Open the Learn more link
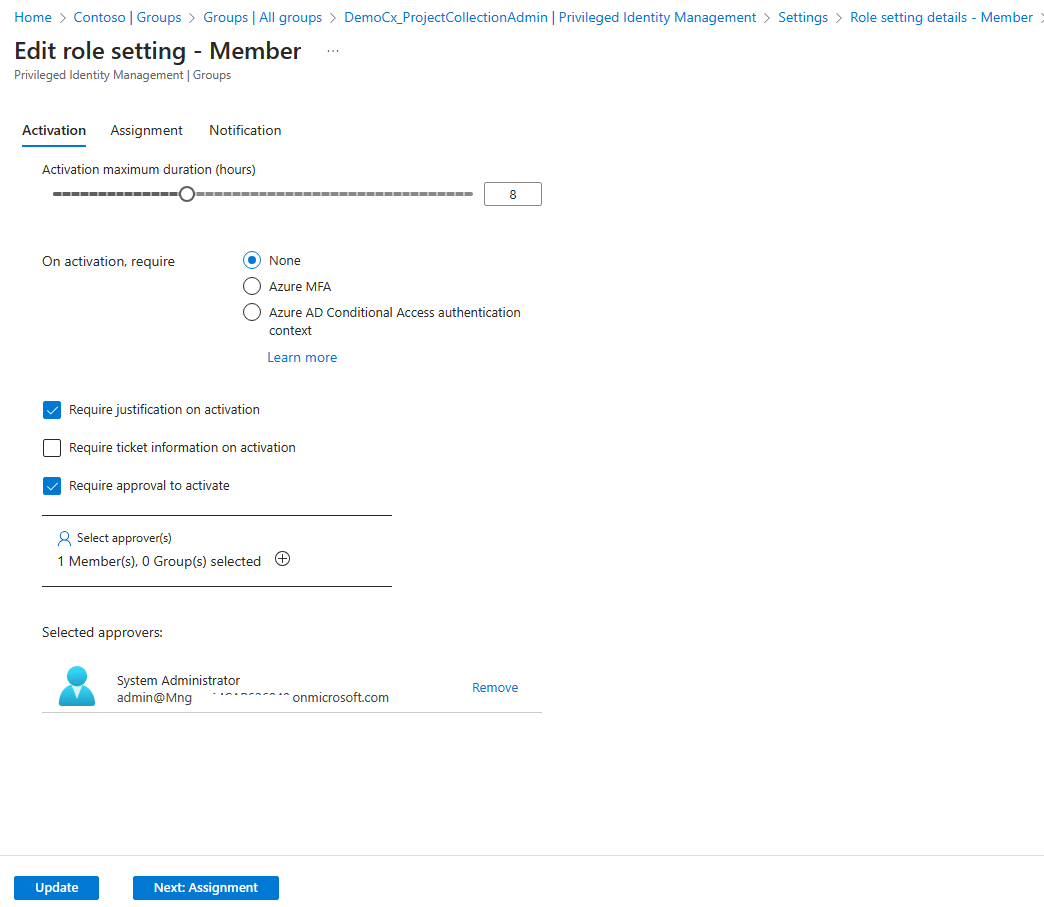The height and width of the screenshot is (907, 1044). click(x=302, y=357)
